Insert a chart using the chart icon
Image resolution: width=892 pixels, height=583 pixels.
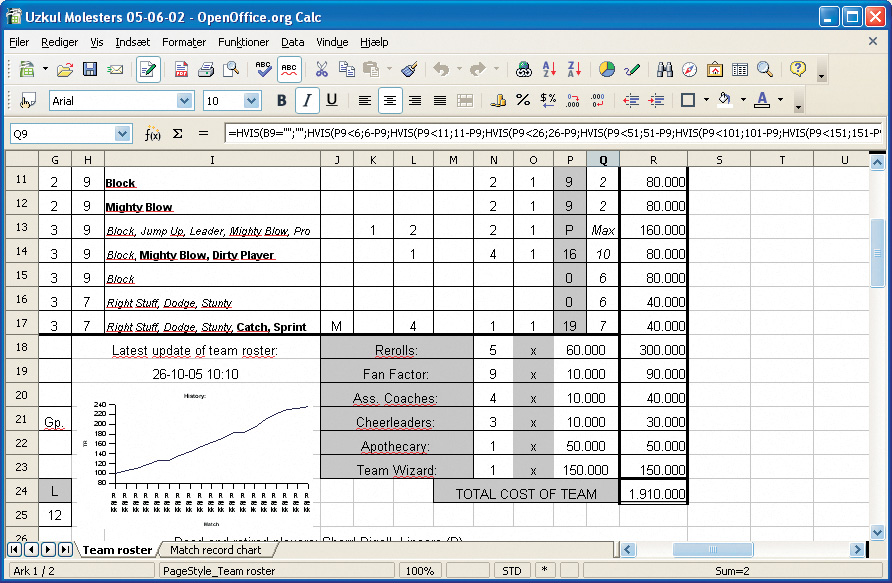pyautogui.click(x=606, y=70)
